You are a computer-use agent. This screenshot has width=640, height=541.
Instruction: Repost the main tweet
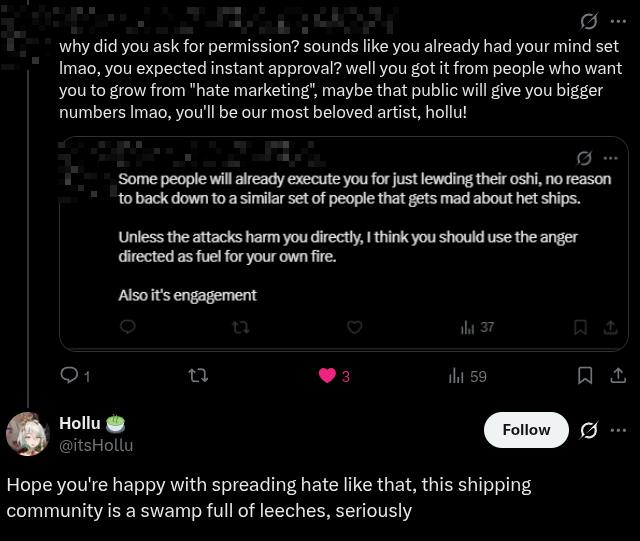[198, 376]
